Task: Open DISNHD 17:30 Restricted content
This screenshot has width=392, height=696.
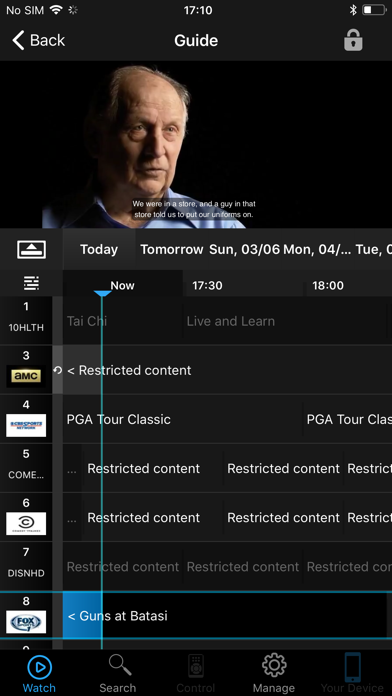Action: coord(243,567)
